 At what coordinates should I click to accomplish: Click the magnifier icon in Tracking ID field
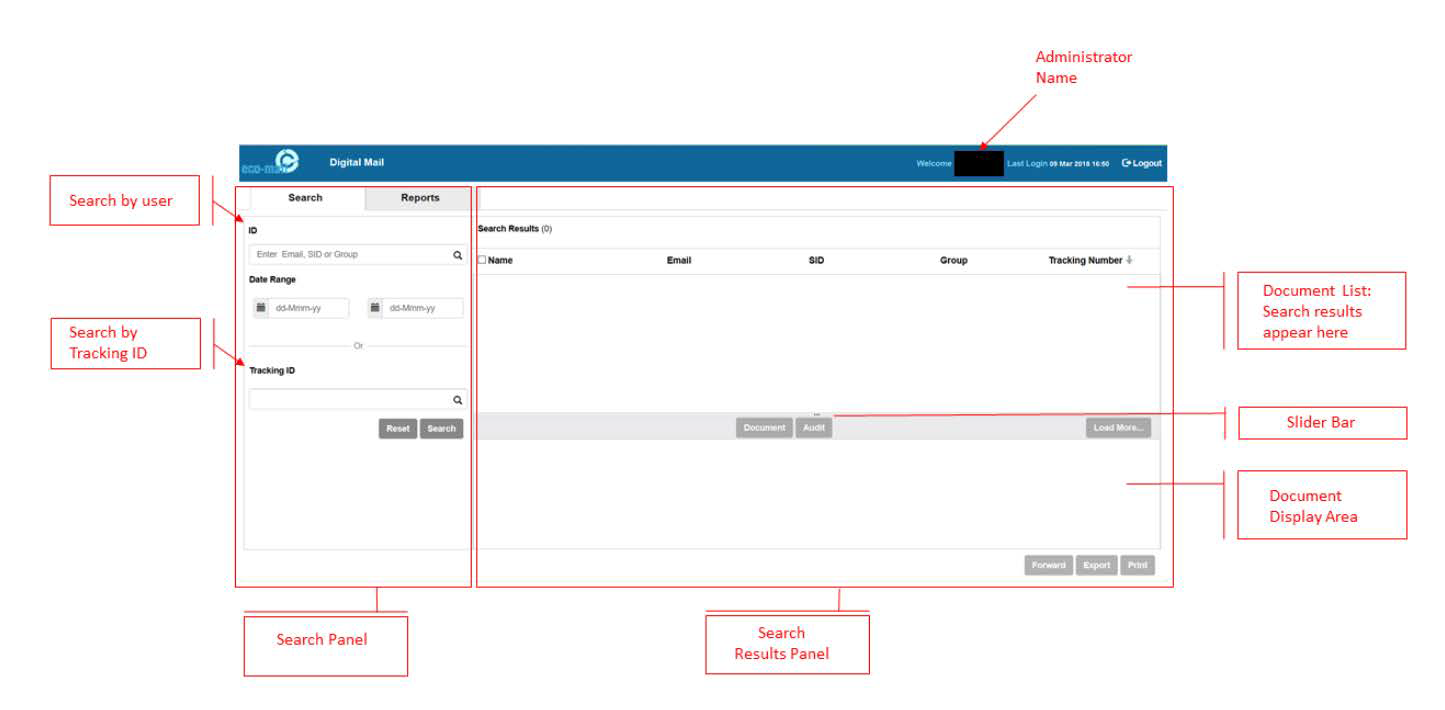(x=458, y=400)
